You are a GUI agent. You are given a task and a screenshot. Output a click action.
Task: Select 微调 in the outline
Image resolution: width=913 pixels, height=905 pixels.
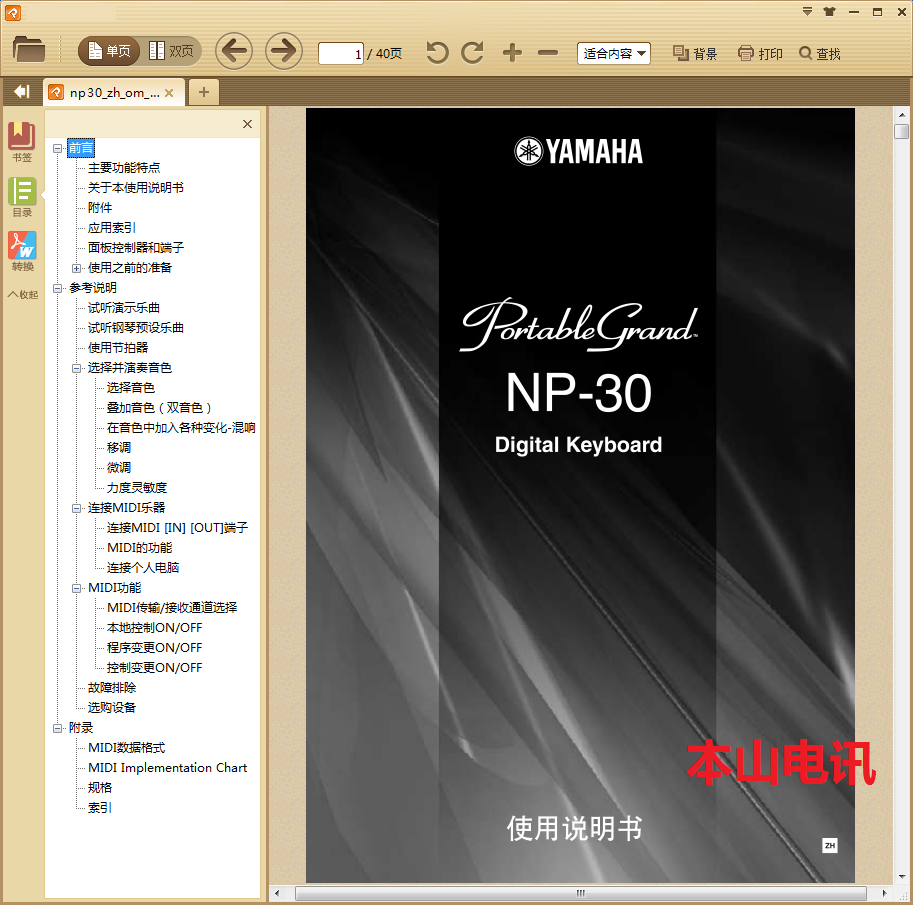point(119,468)
